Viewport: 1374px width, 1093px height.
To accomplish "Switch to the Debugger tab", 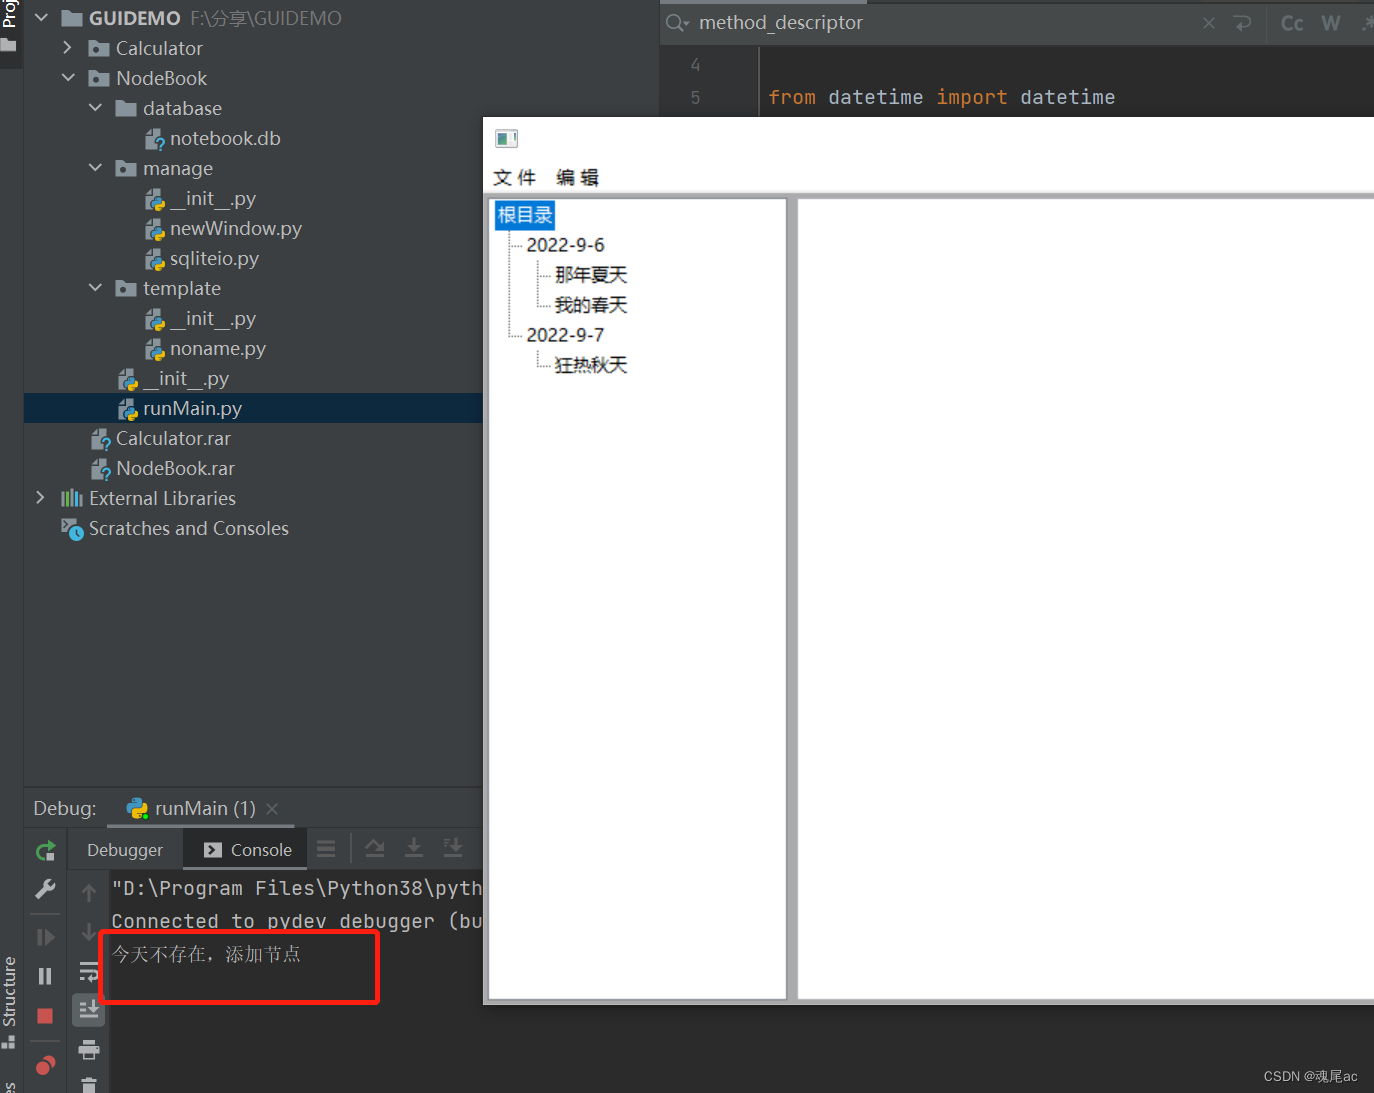I will (125, 850).
